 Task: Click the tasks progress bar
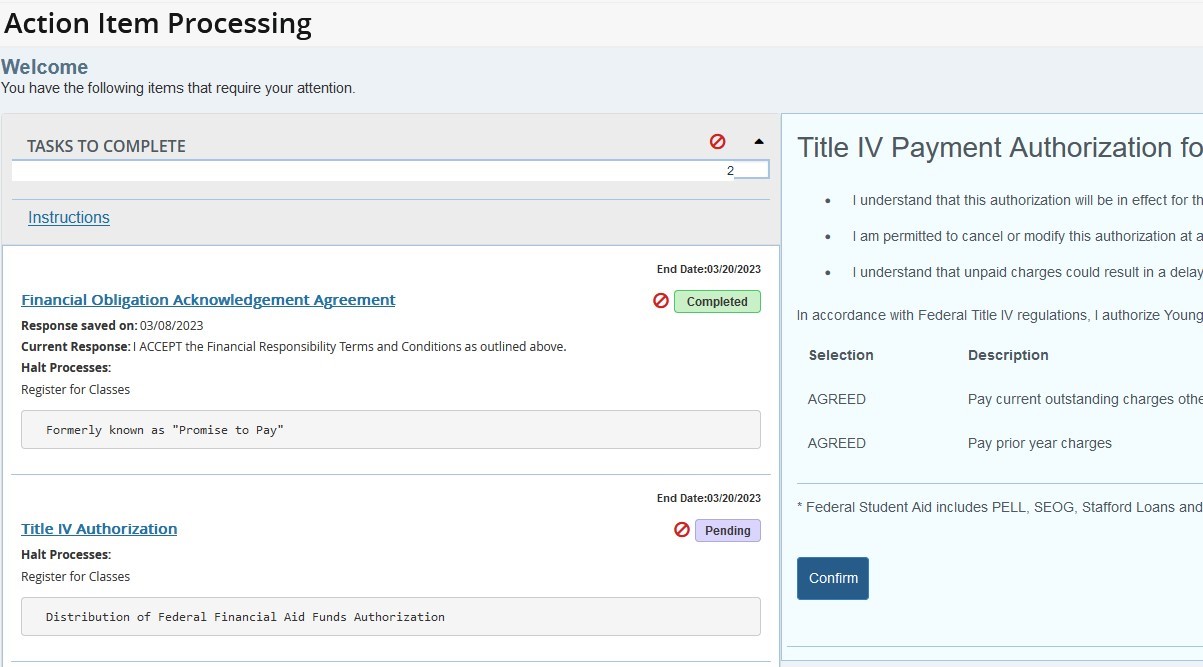click(390, 171)
